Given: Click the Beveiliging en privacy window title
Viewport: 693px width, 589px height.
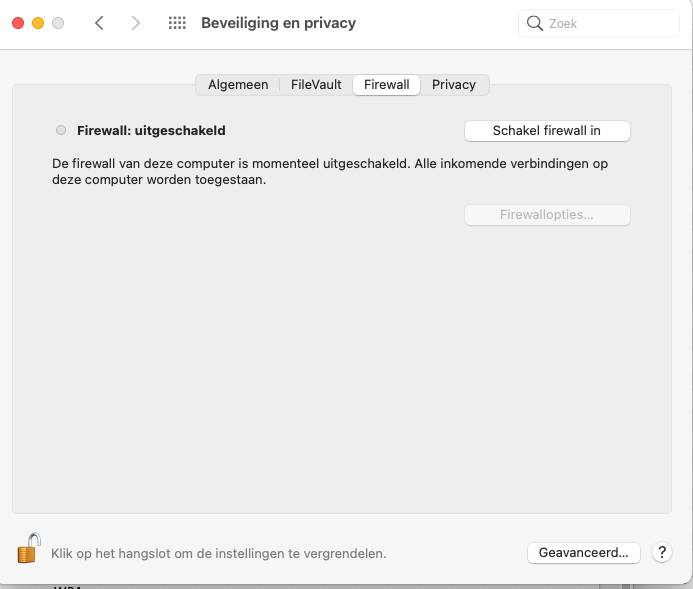Looking at the screenshot, I should click(278, 23).
